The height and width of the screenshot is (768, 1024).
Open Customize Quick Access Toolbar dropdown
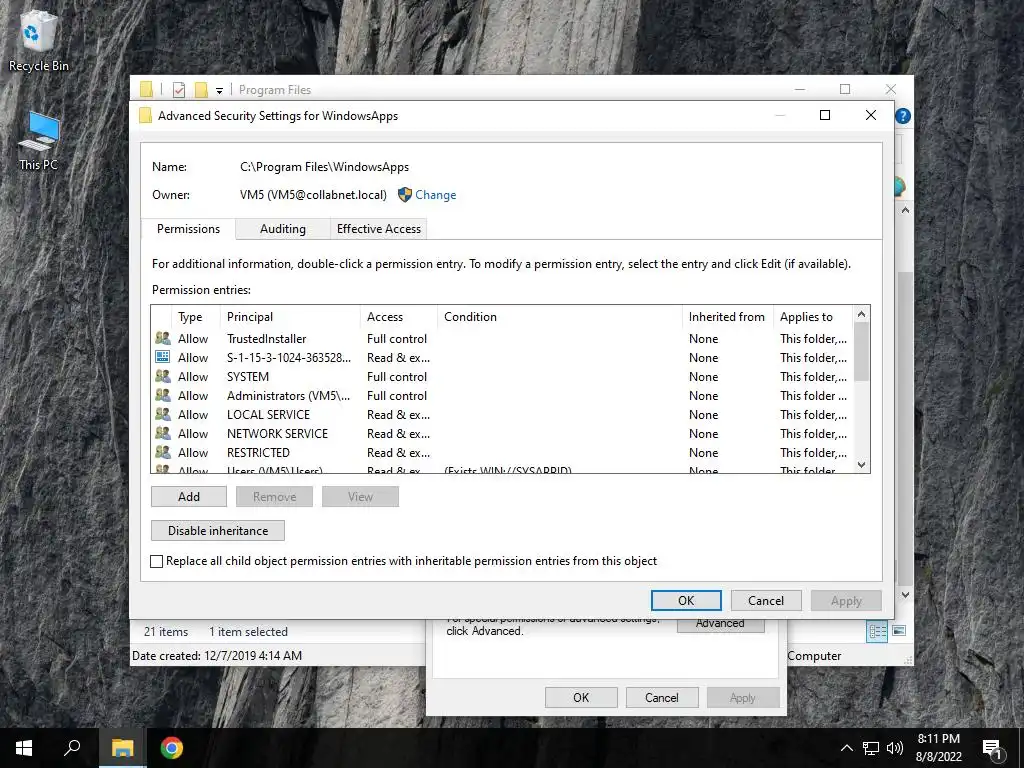pos(219,90)
